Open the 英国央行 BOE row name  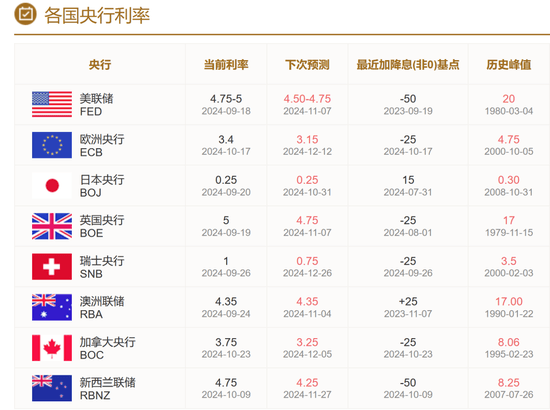coord(102,227)
